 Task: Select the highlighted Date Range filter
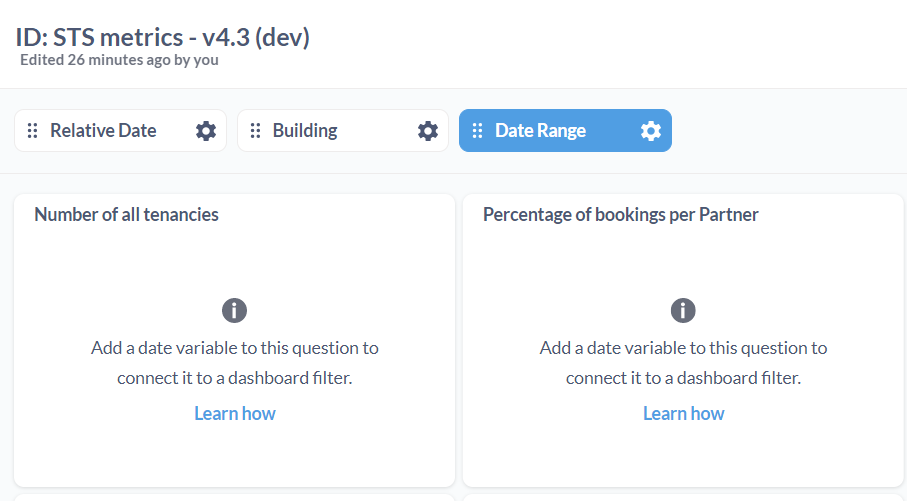coord(565,131)
